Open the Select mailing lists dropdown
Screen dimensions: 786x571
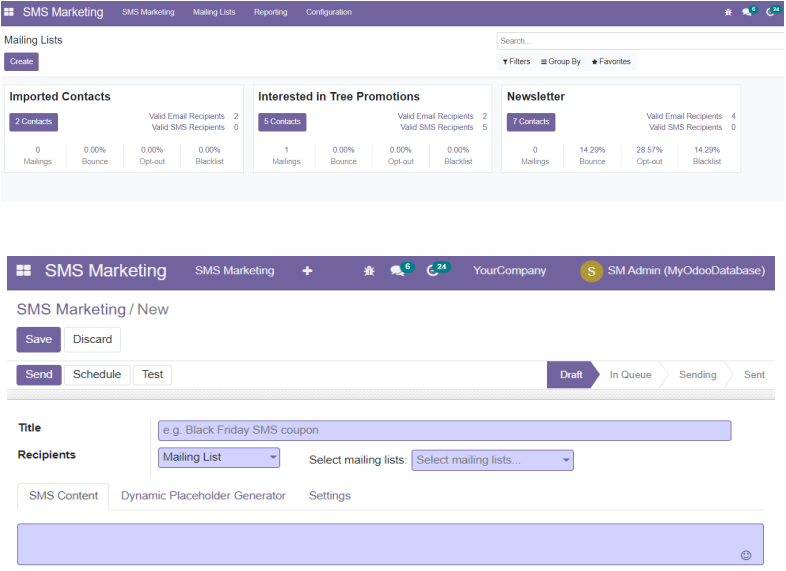[493, 460]
